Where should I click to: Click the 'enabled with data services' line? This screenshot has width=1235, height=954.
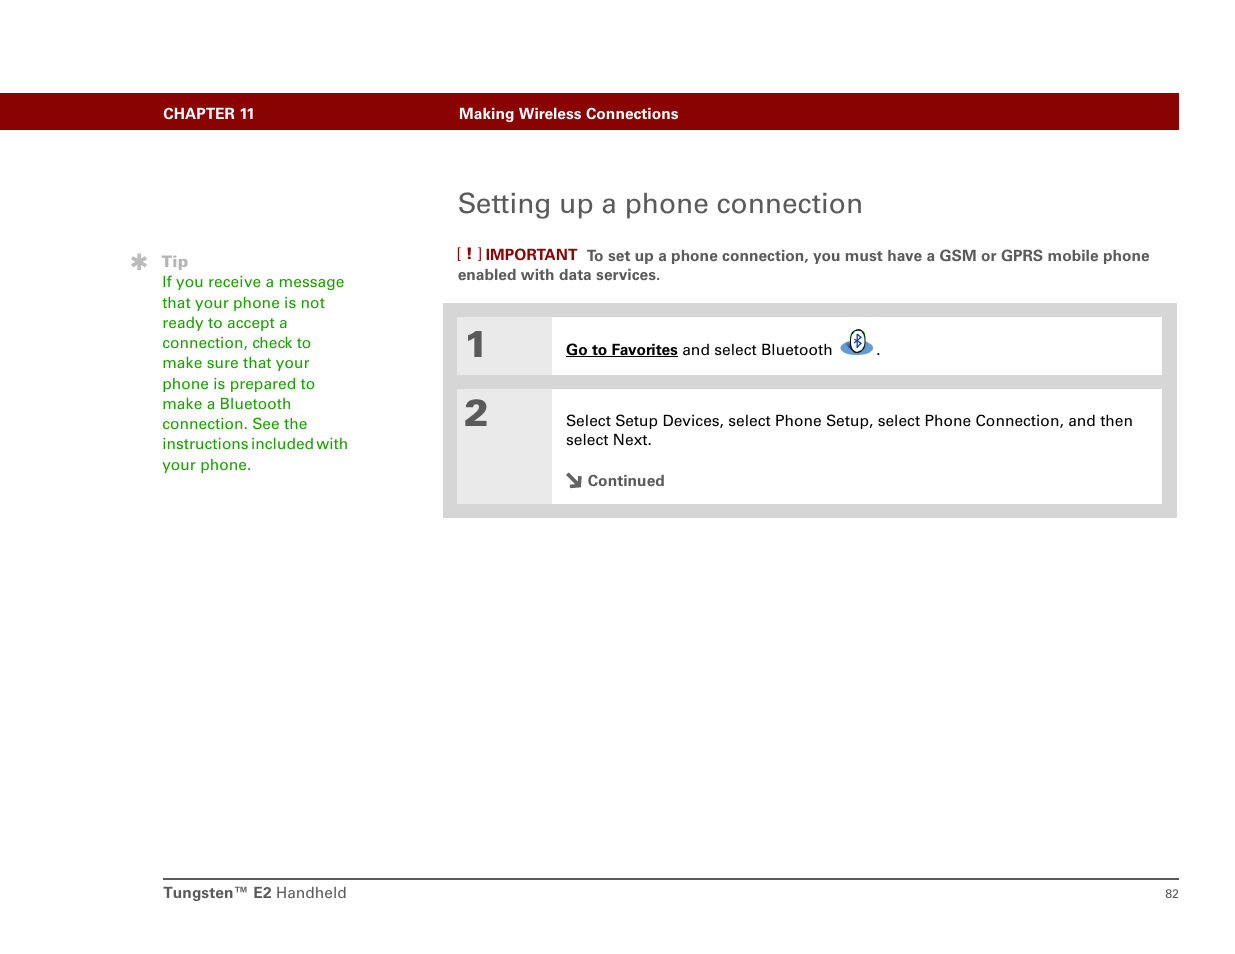coord(559,275)
